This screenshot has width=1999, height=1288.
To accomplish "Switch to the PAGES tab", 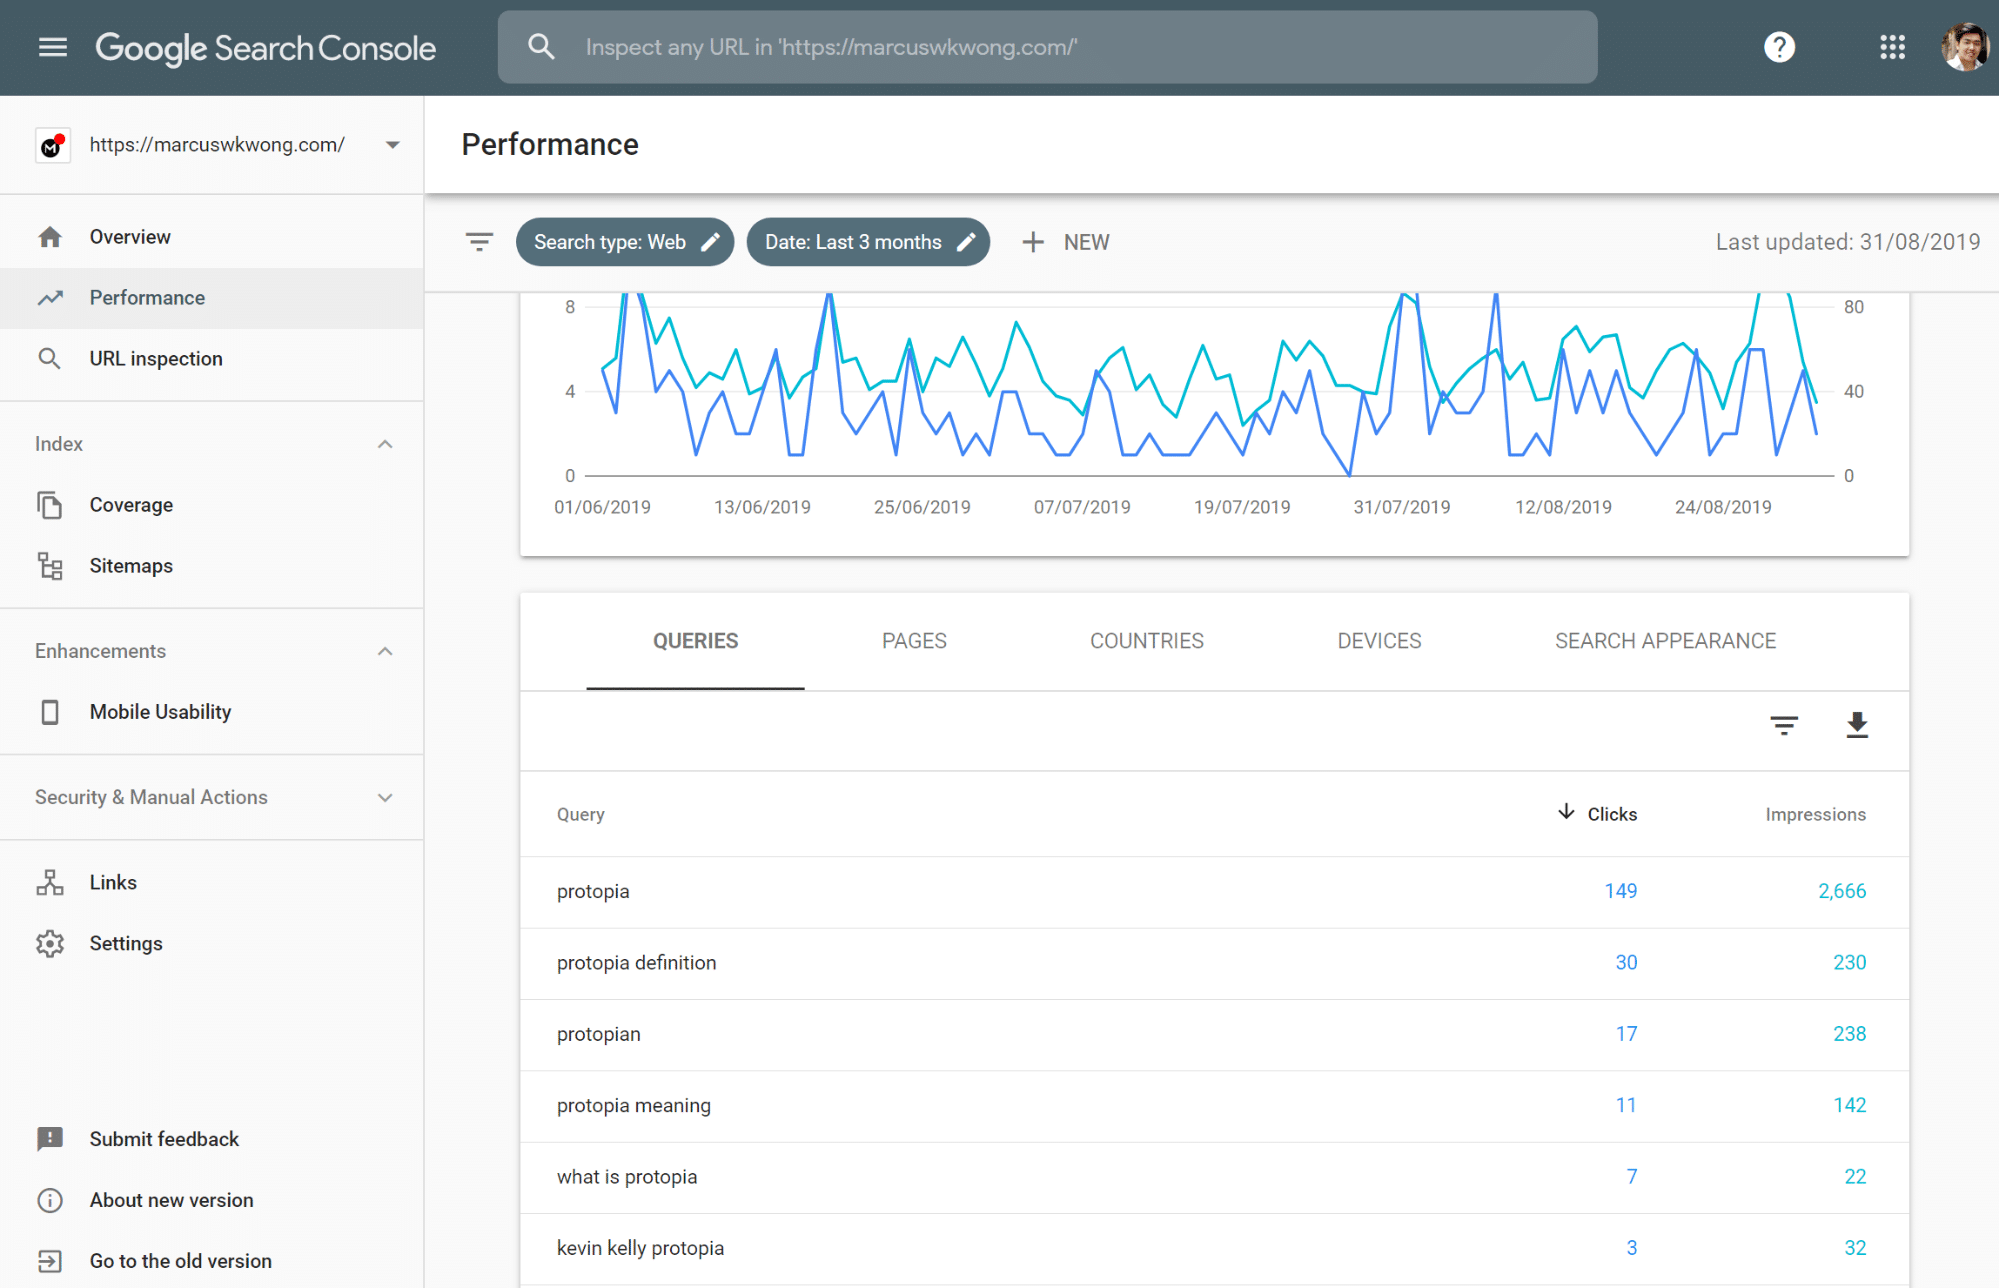I will click(913, 641).
